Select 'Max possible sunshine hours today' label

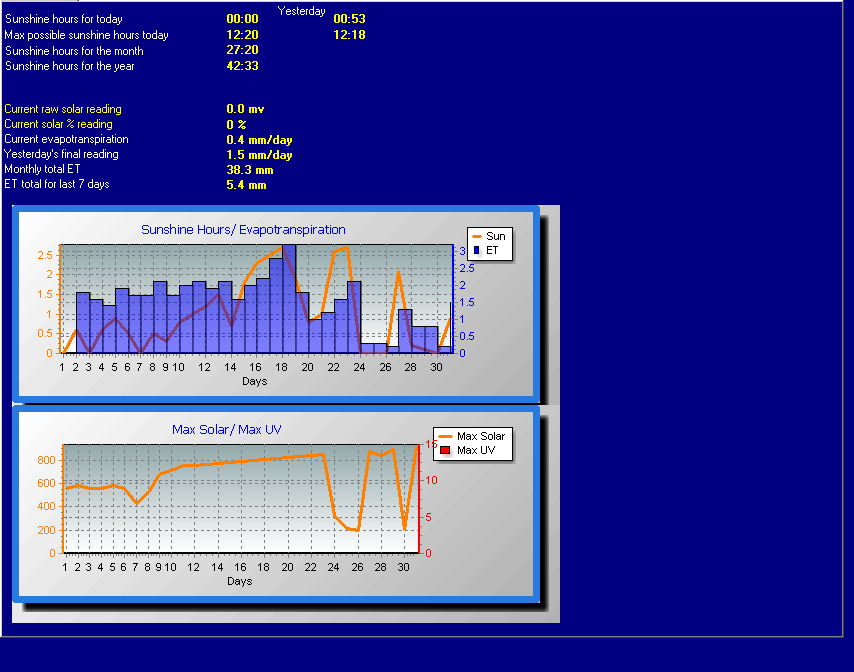pyautogui.click(x=87, y=35)
